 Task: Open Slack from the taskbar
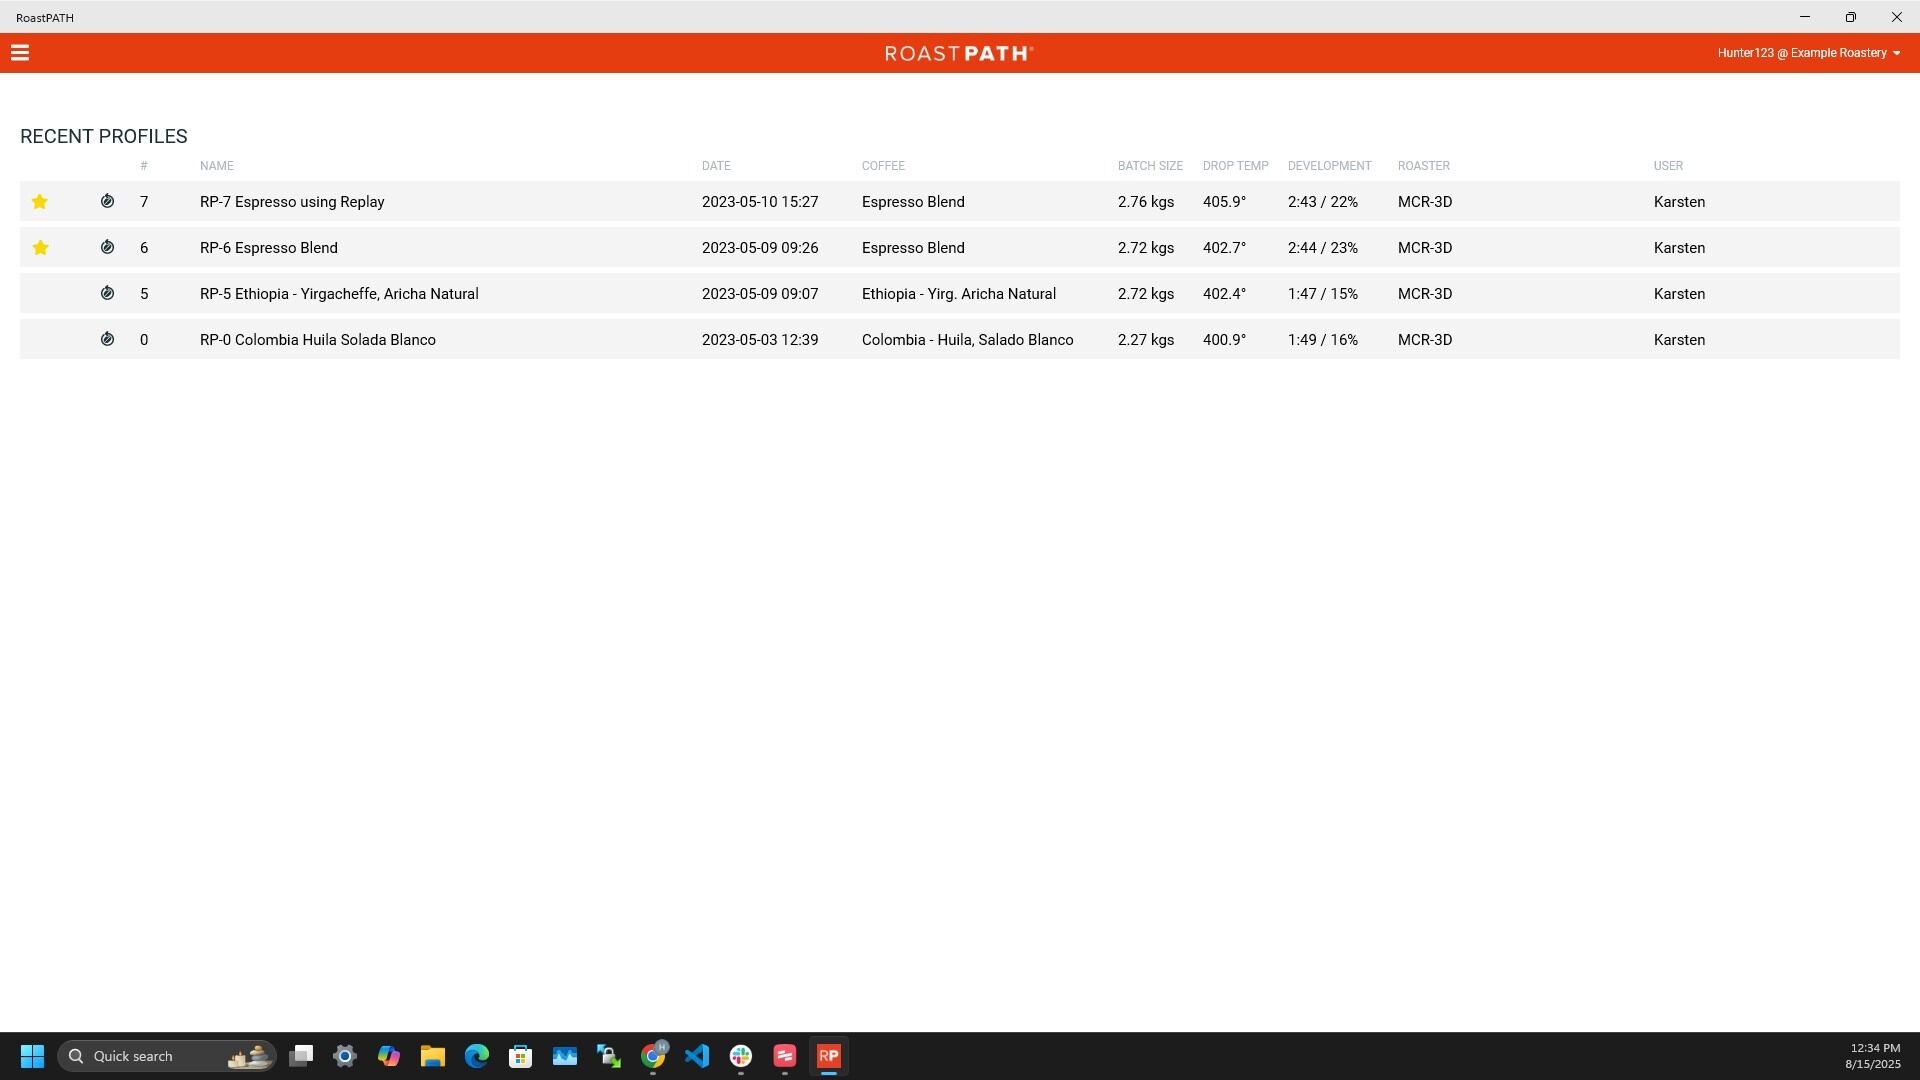pos(741,1056)
